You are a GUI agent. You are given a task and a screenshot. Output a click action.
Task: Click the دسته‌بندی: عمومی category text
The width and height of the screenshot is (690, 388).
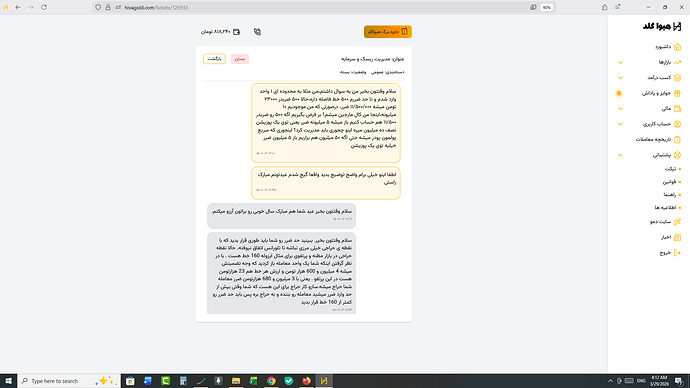388,72
